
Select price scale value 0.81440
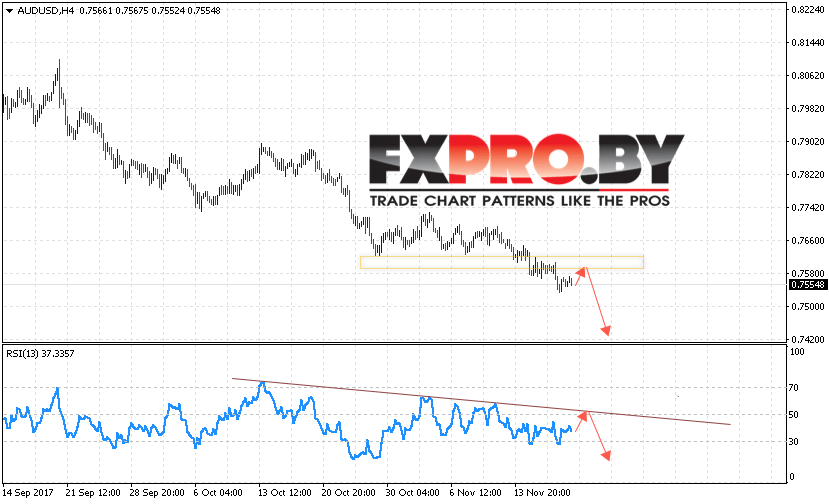tap(808, 42)
